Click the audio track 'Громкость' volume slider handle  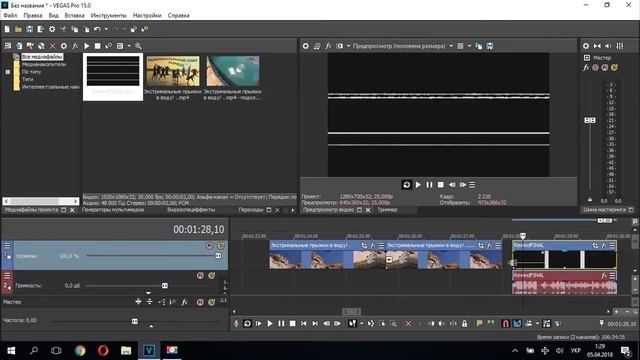[x=164, y=286]
